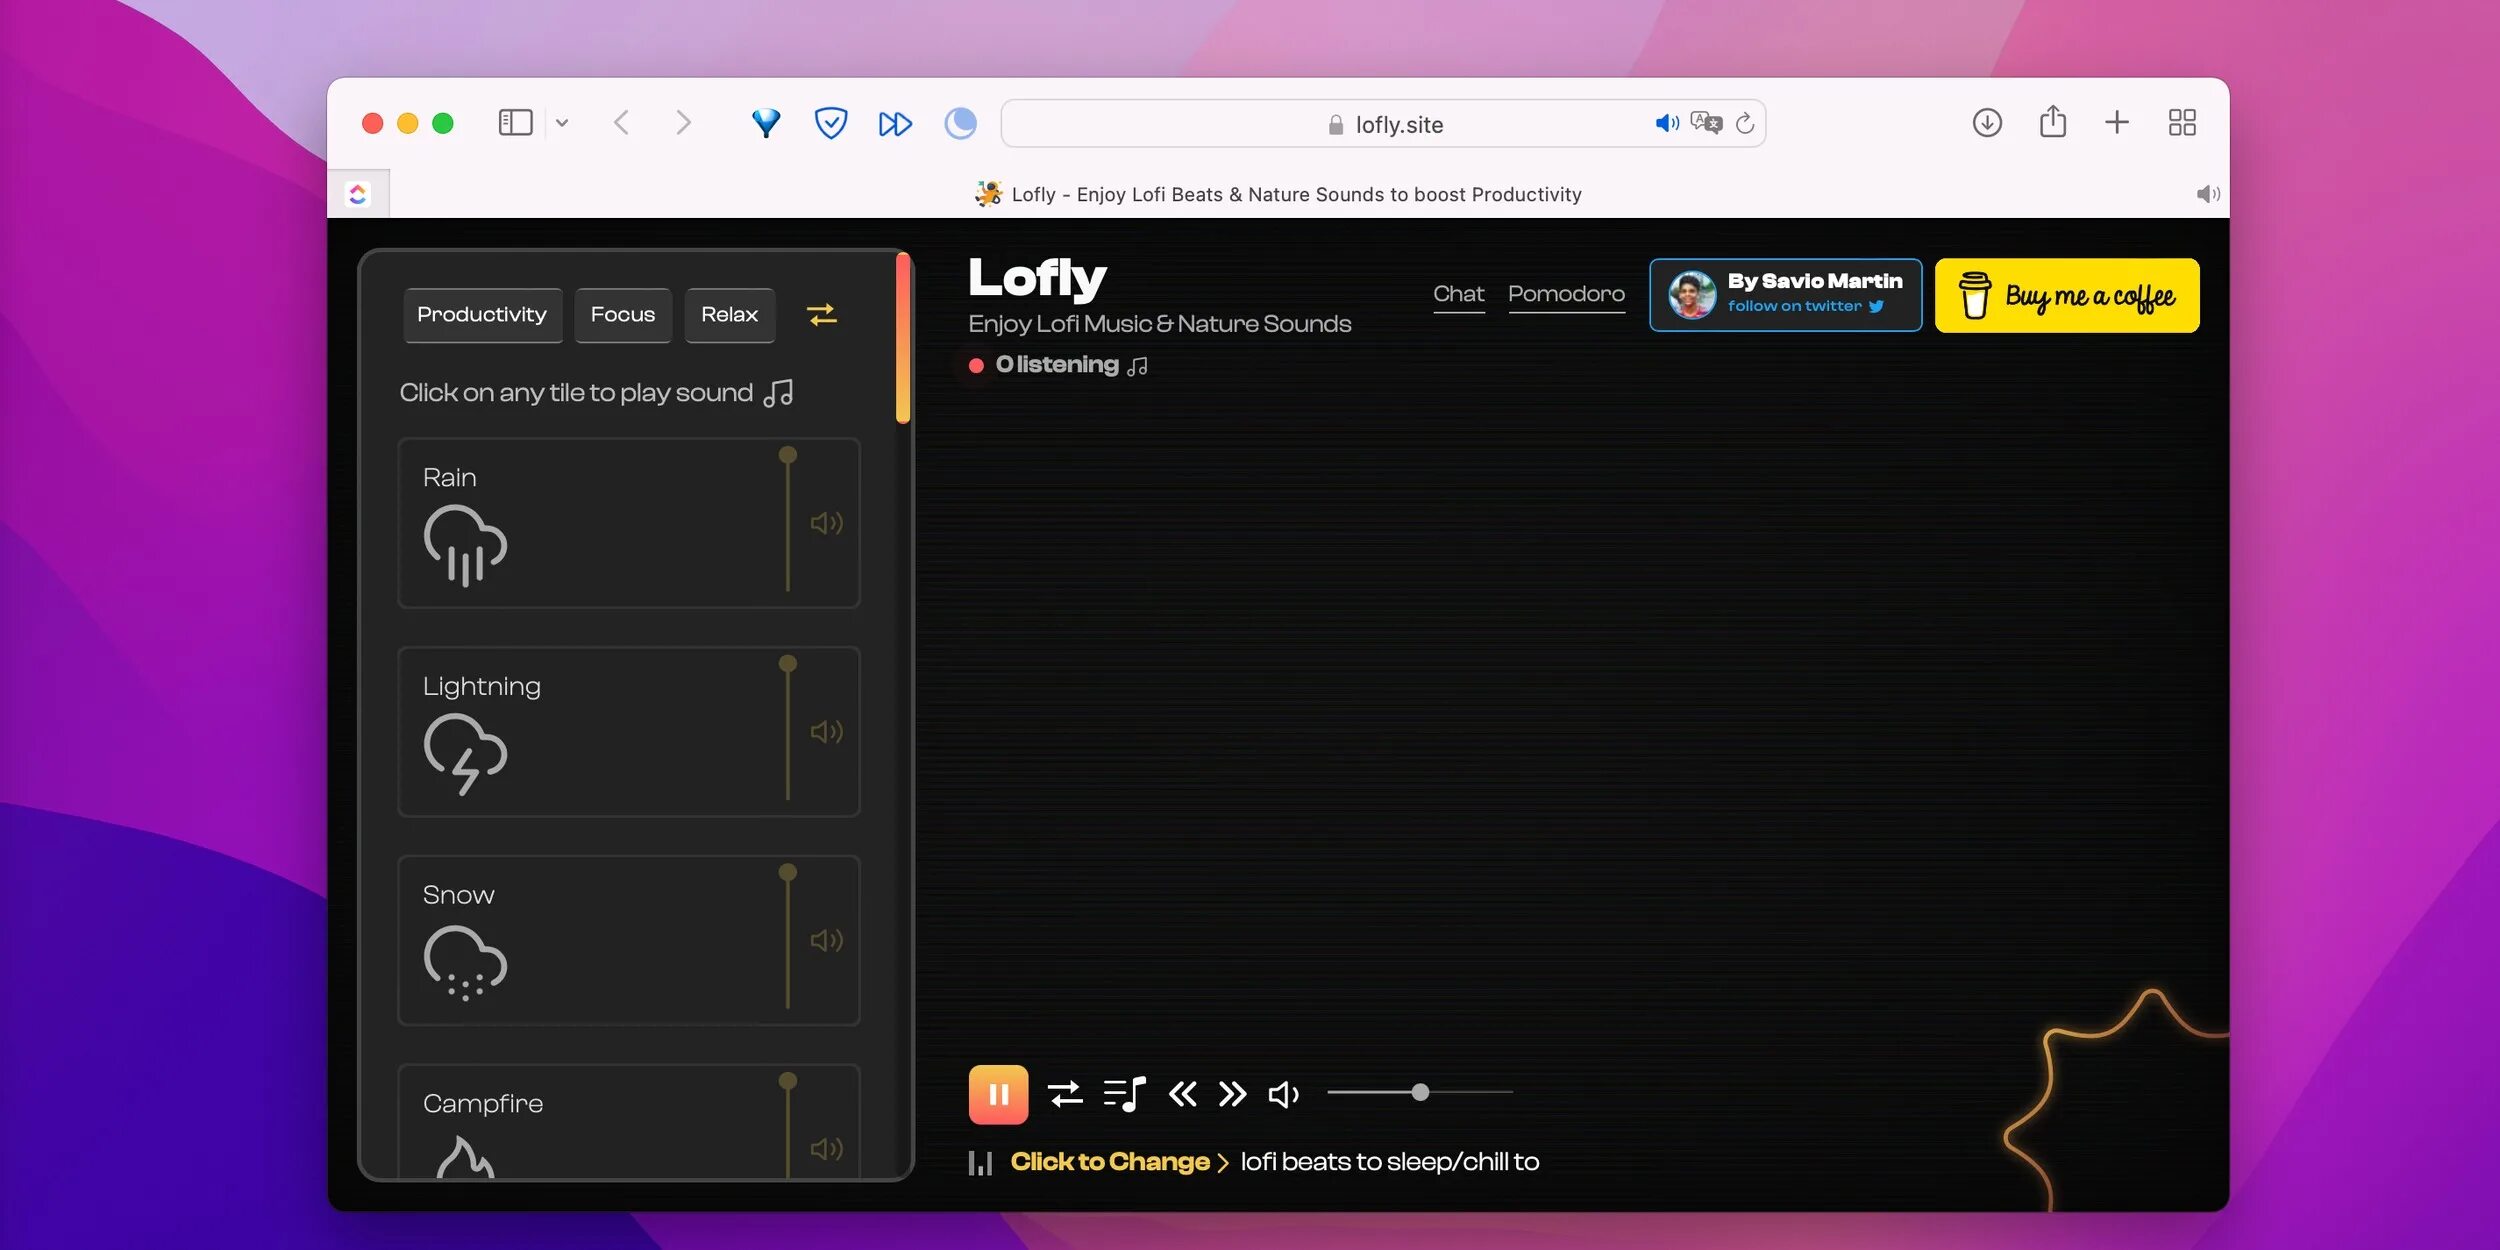Image resolution: width=2500 pixels, height=1250 pixels.
Task: Set the Rain volume slider
Action: tap(788, 521)
